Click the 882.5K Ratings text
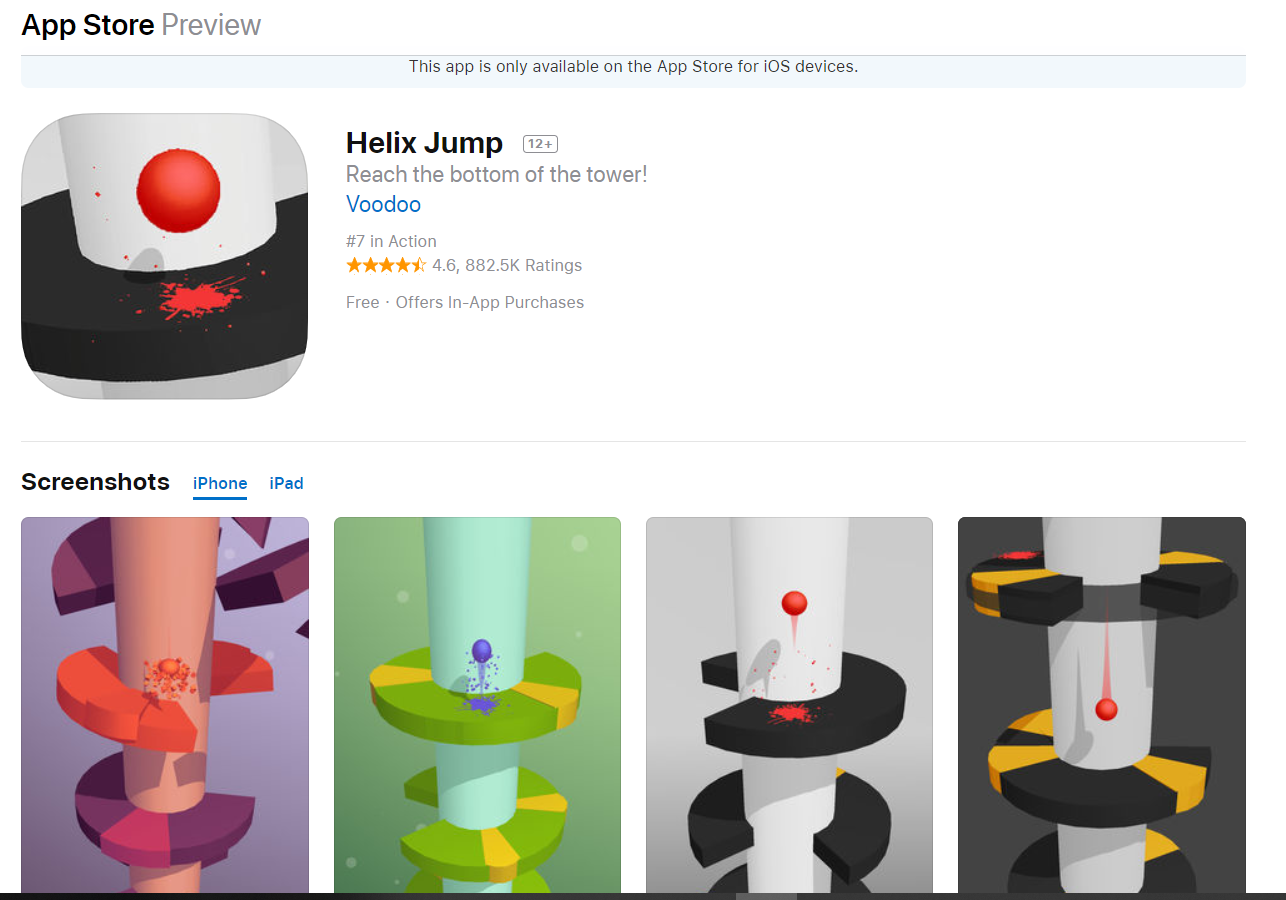The image size is (1286, 900). pos(523,265)
